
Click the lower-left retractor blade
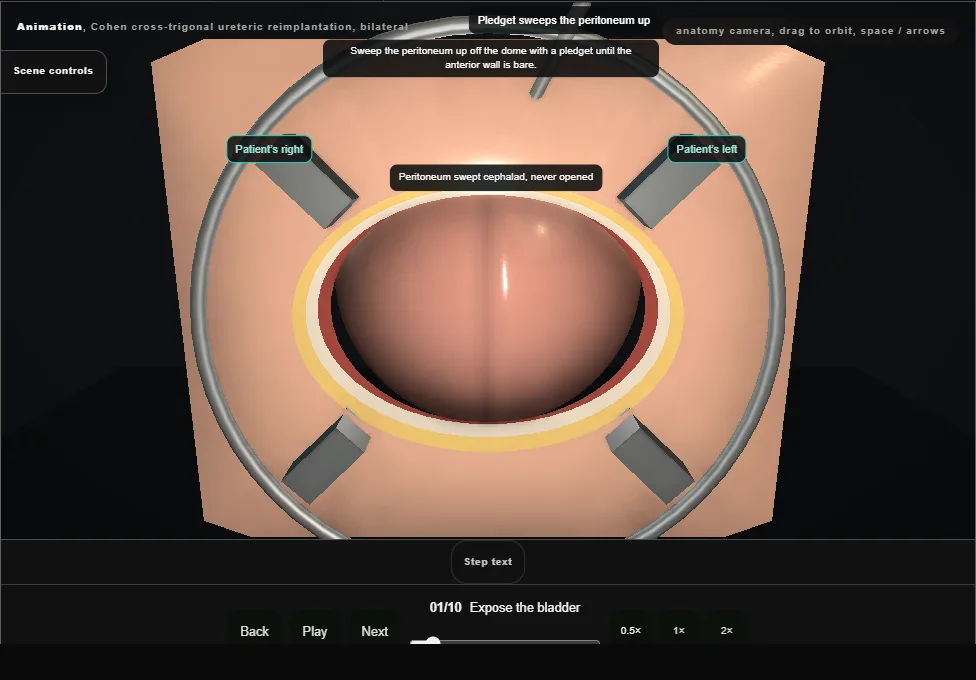pyautogui.click(x=326, y=459)
